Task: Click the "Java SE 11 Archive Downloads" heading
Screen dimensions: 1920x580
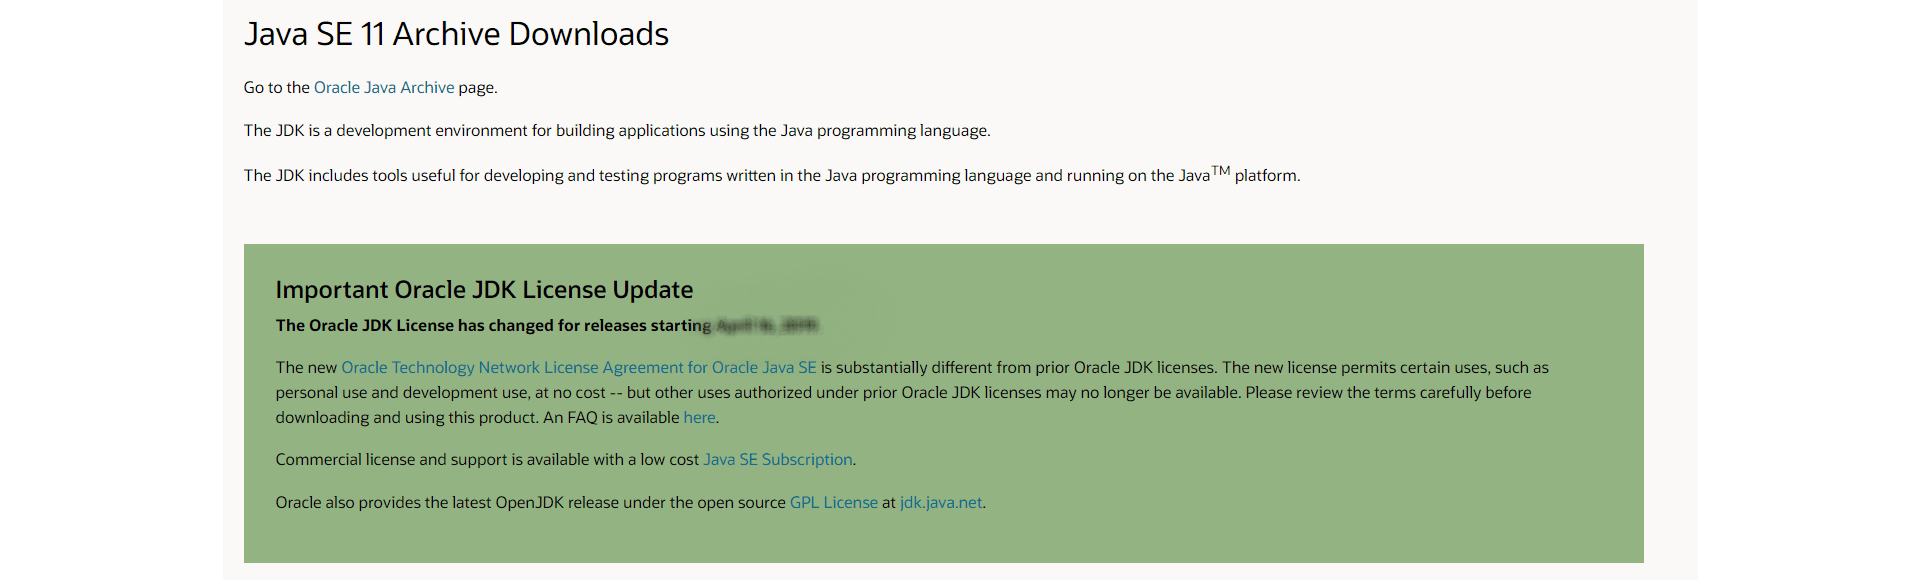Action: [456, 35]
